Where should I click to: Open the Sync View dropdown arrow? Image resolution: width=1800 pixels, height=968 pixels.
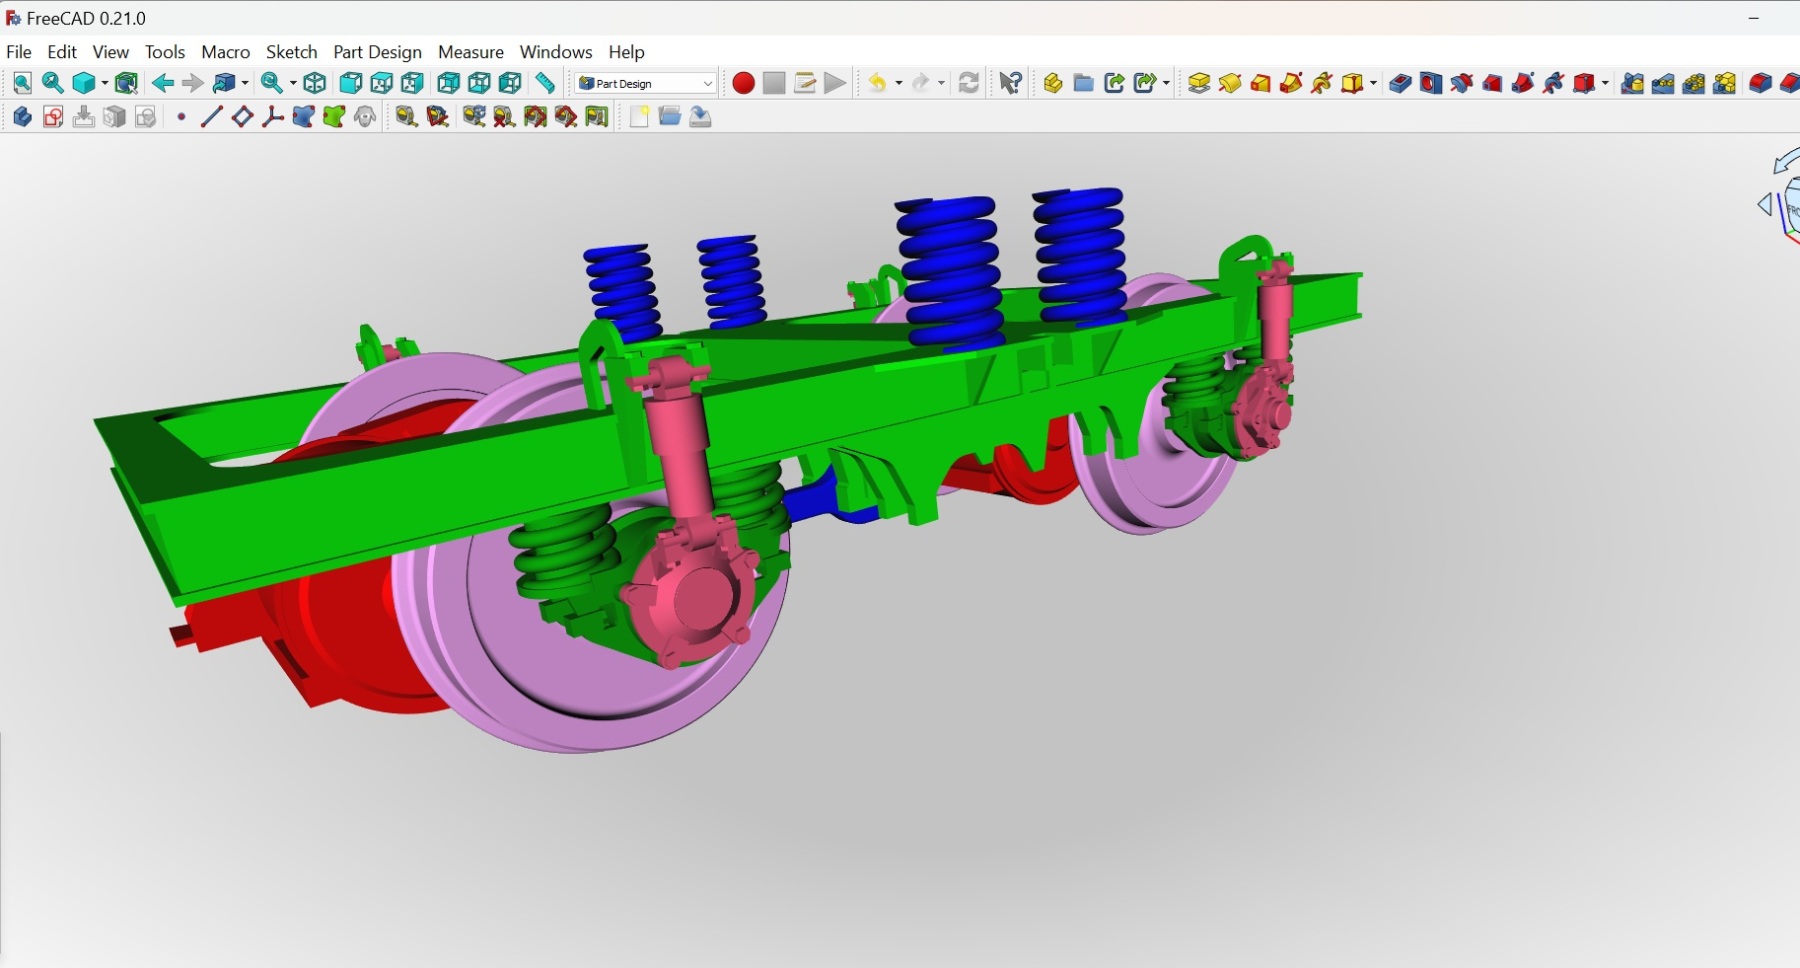pos(292,83)
